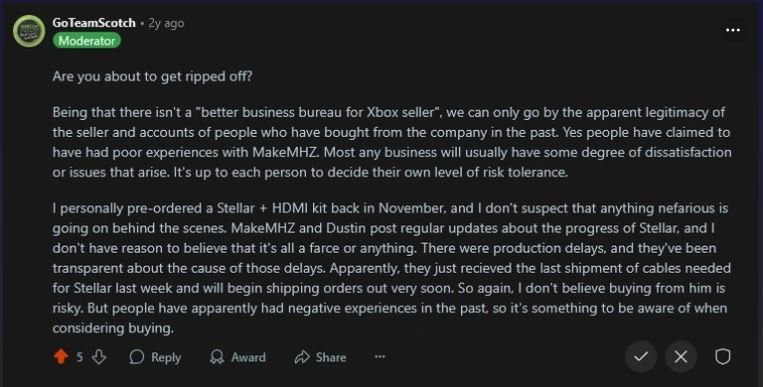Remove the comment with the X button

pyautogui.click(x=681, y=357)
